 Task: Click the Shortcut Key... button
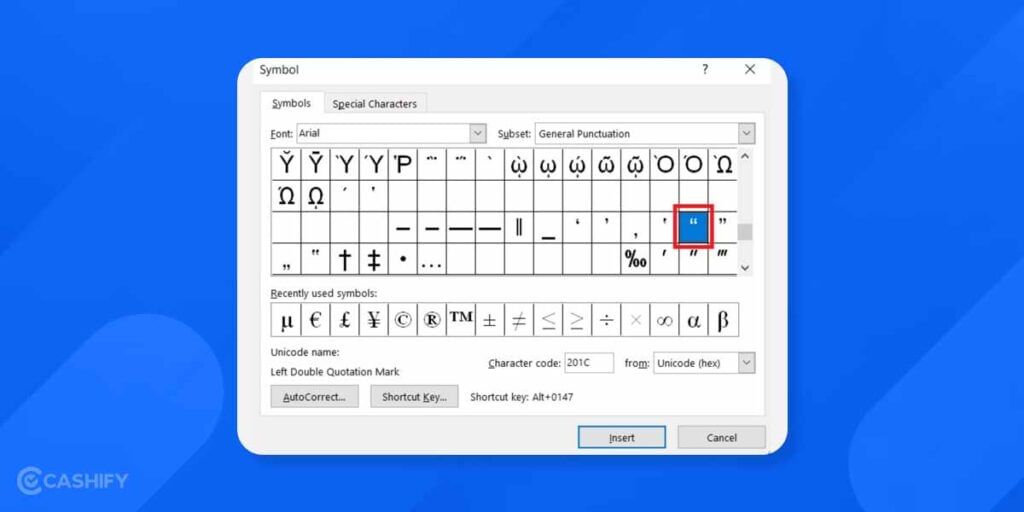414,396
